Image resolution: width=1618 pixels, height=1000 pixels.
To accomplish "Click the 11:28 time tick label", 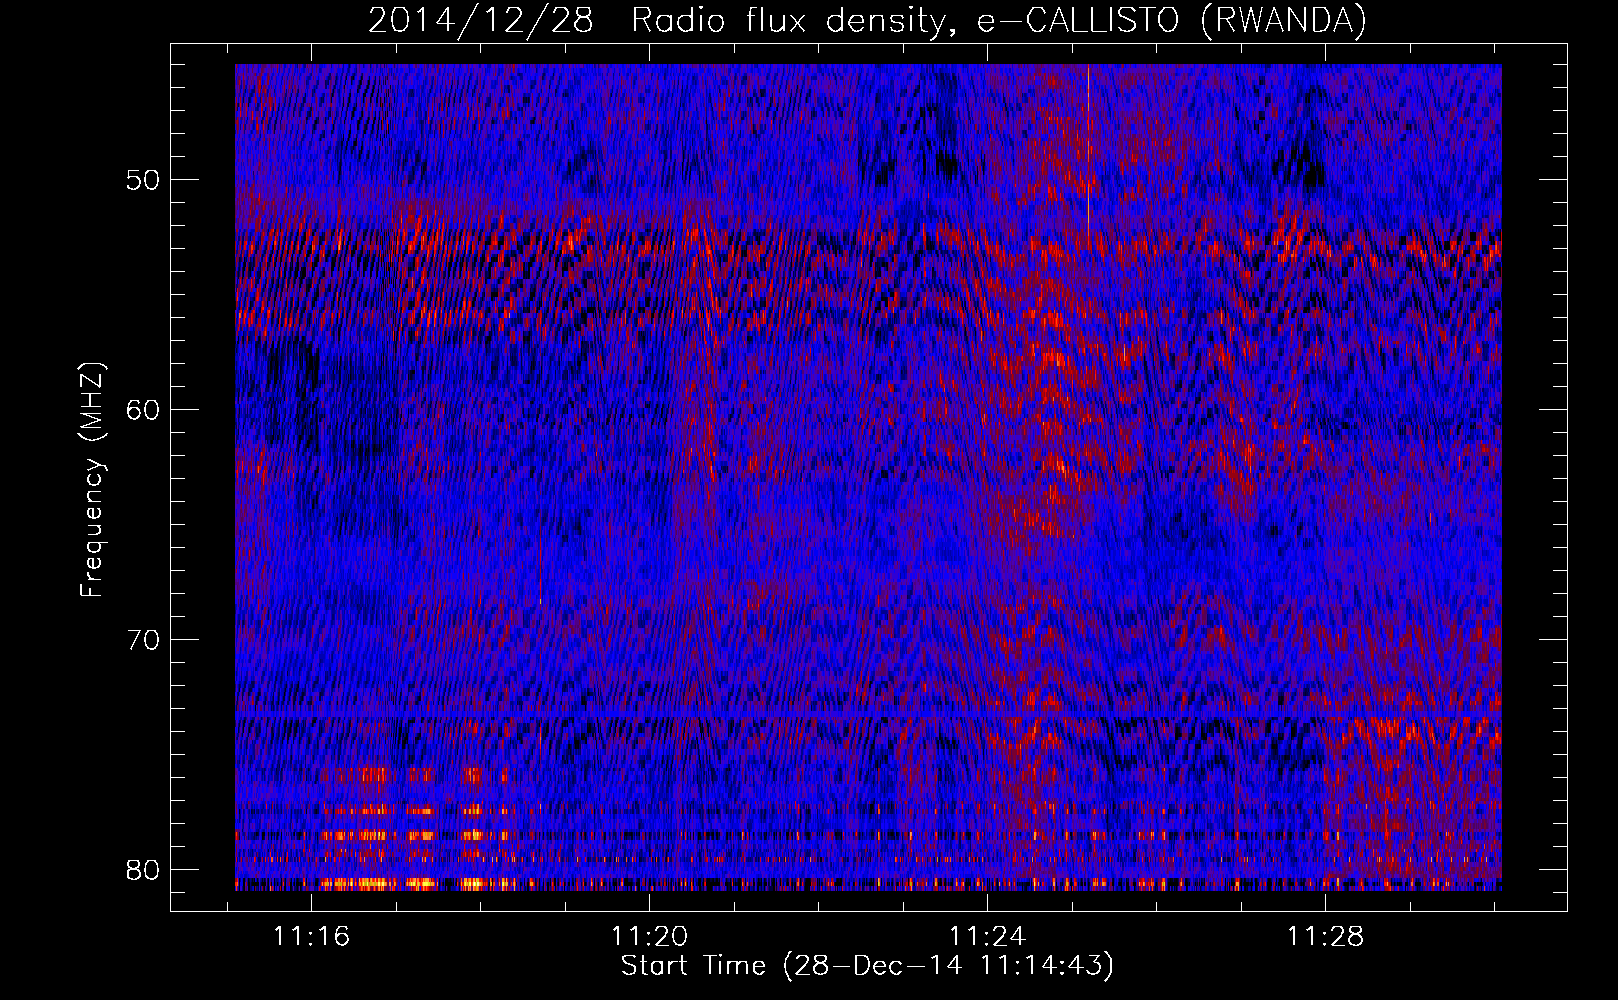I will [x=1326, y=937].
